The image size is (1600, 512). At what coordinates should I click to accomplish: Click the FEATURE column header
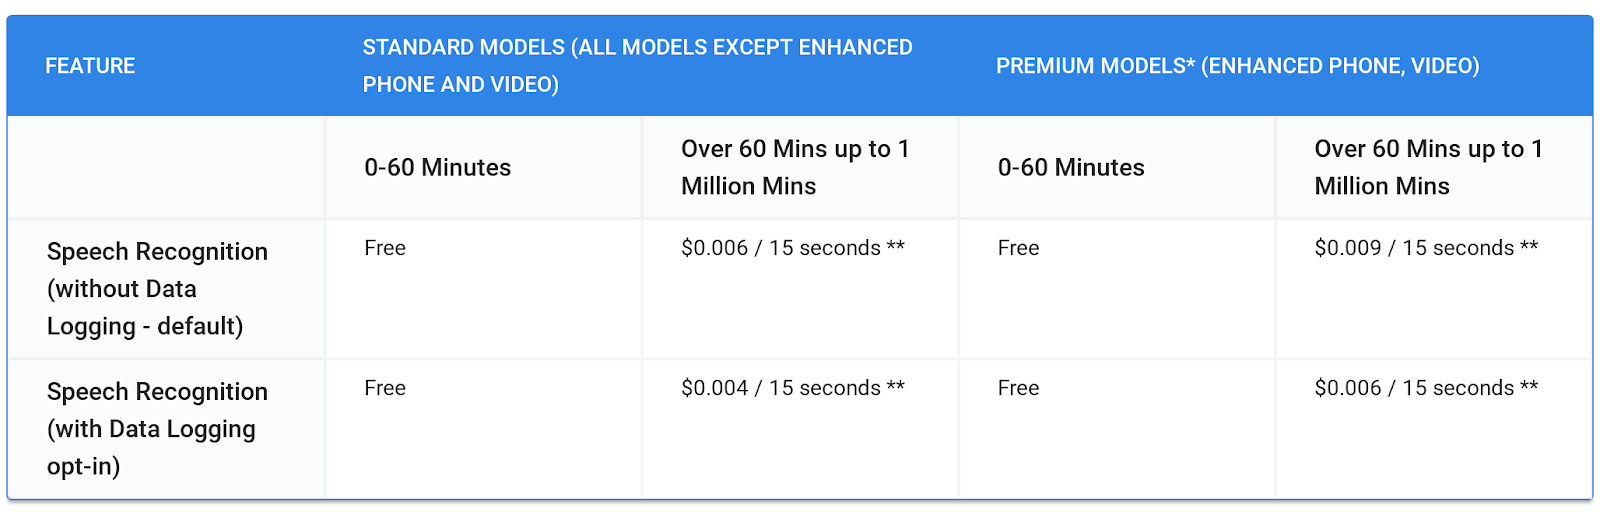(90, 66)
